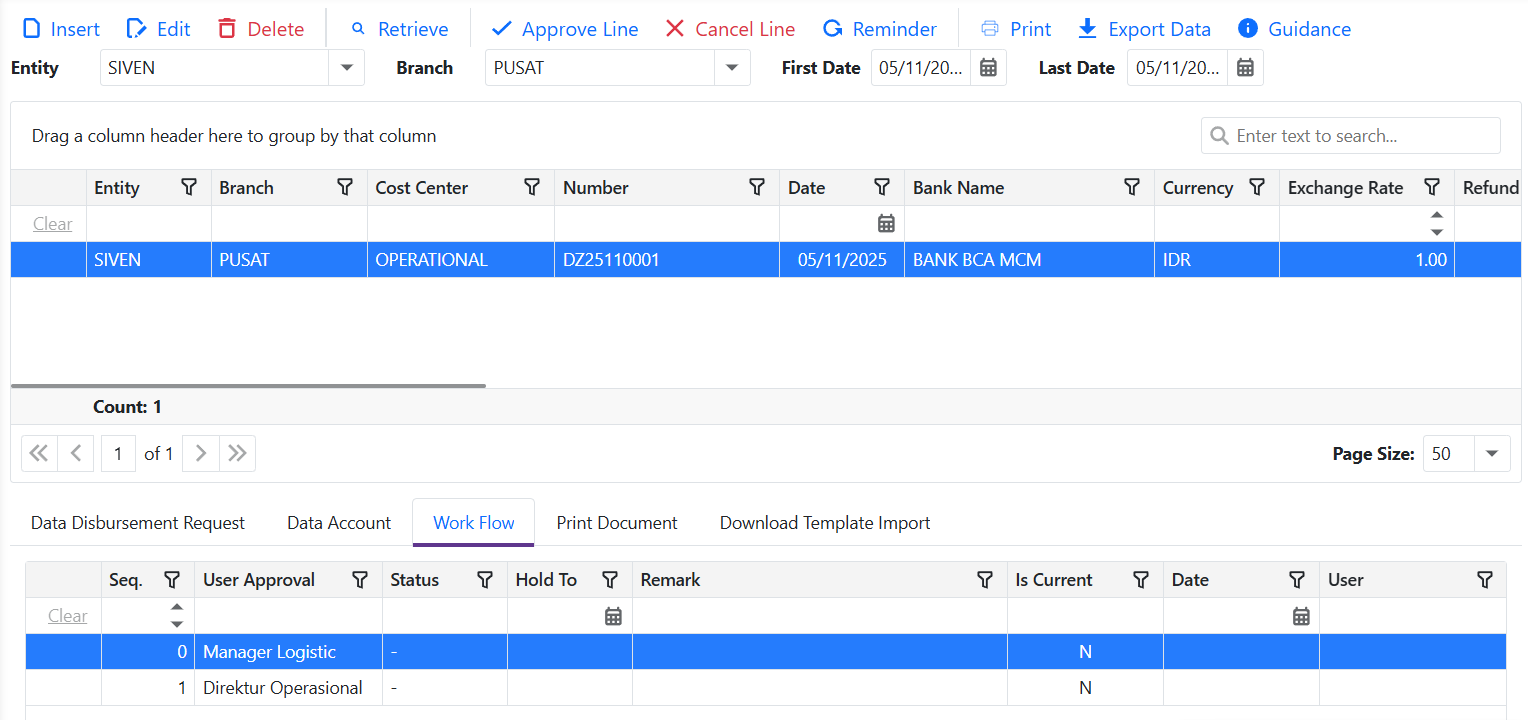Go to the previous page

[x=76, y=453]
